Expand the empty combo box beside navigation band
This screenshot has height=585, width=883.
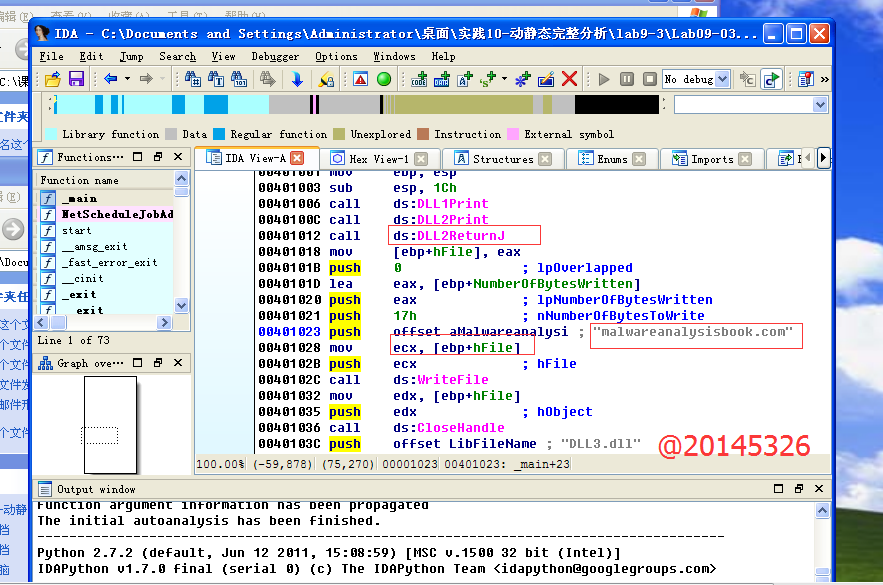tap(820, 105)
